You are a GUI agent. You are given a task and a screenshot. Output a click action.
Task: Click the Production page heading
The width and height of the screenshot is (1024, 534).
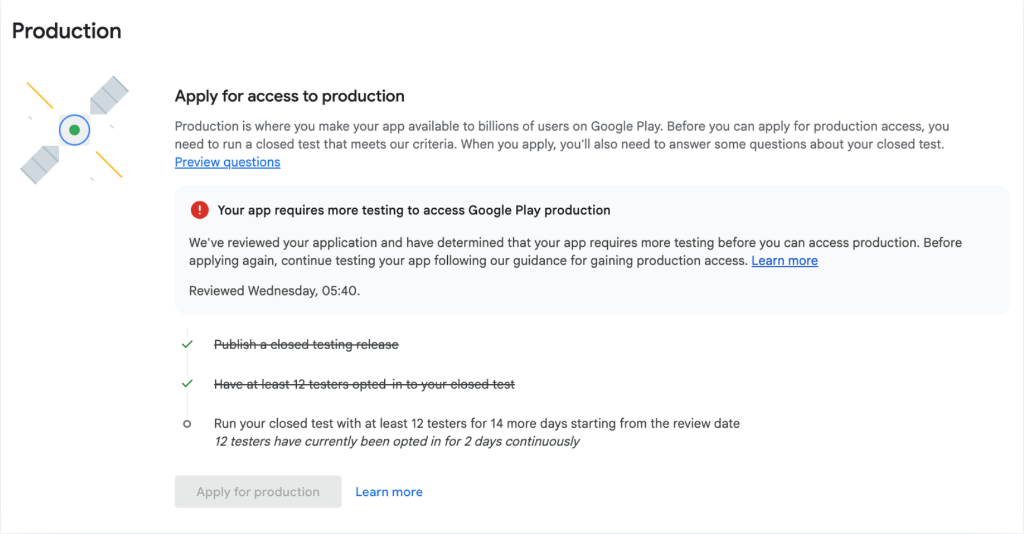coord(66,31)
